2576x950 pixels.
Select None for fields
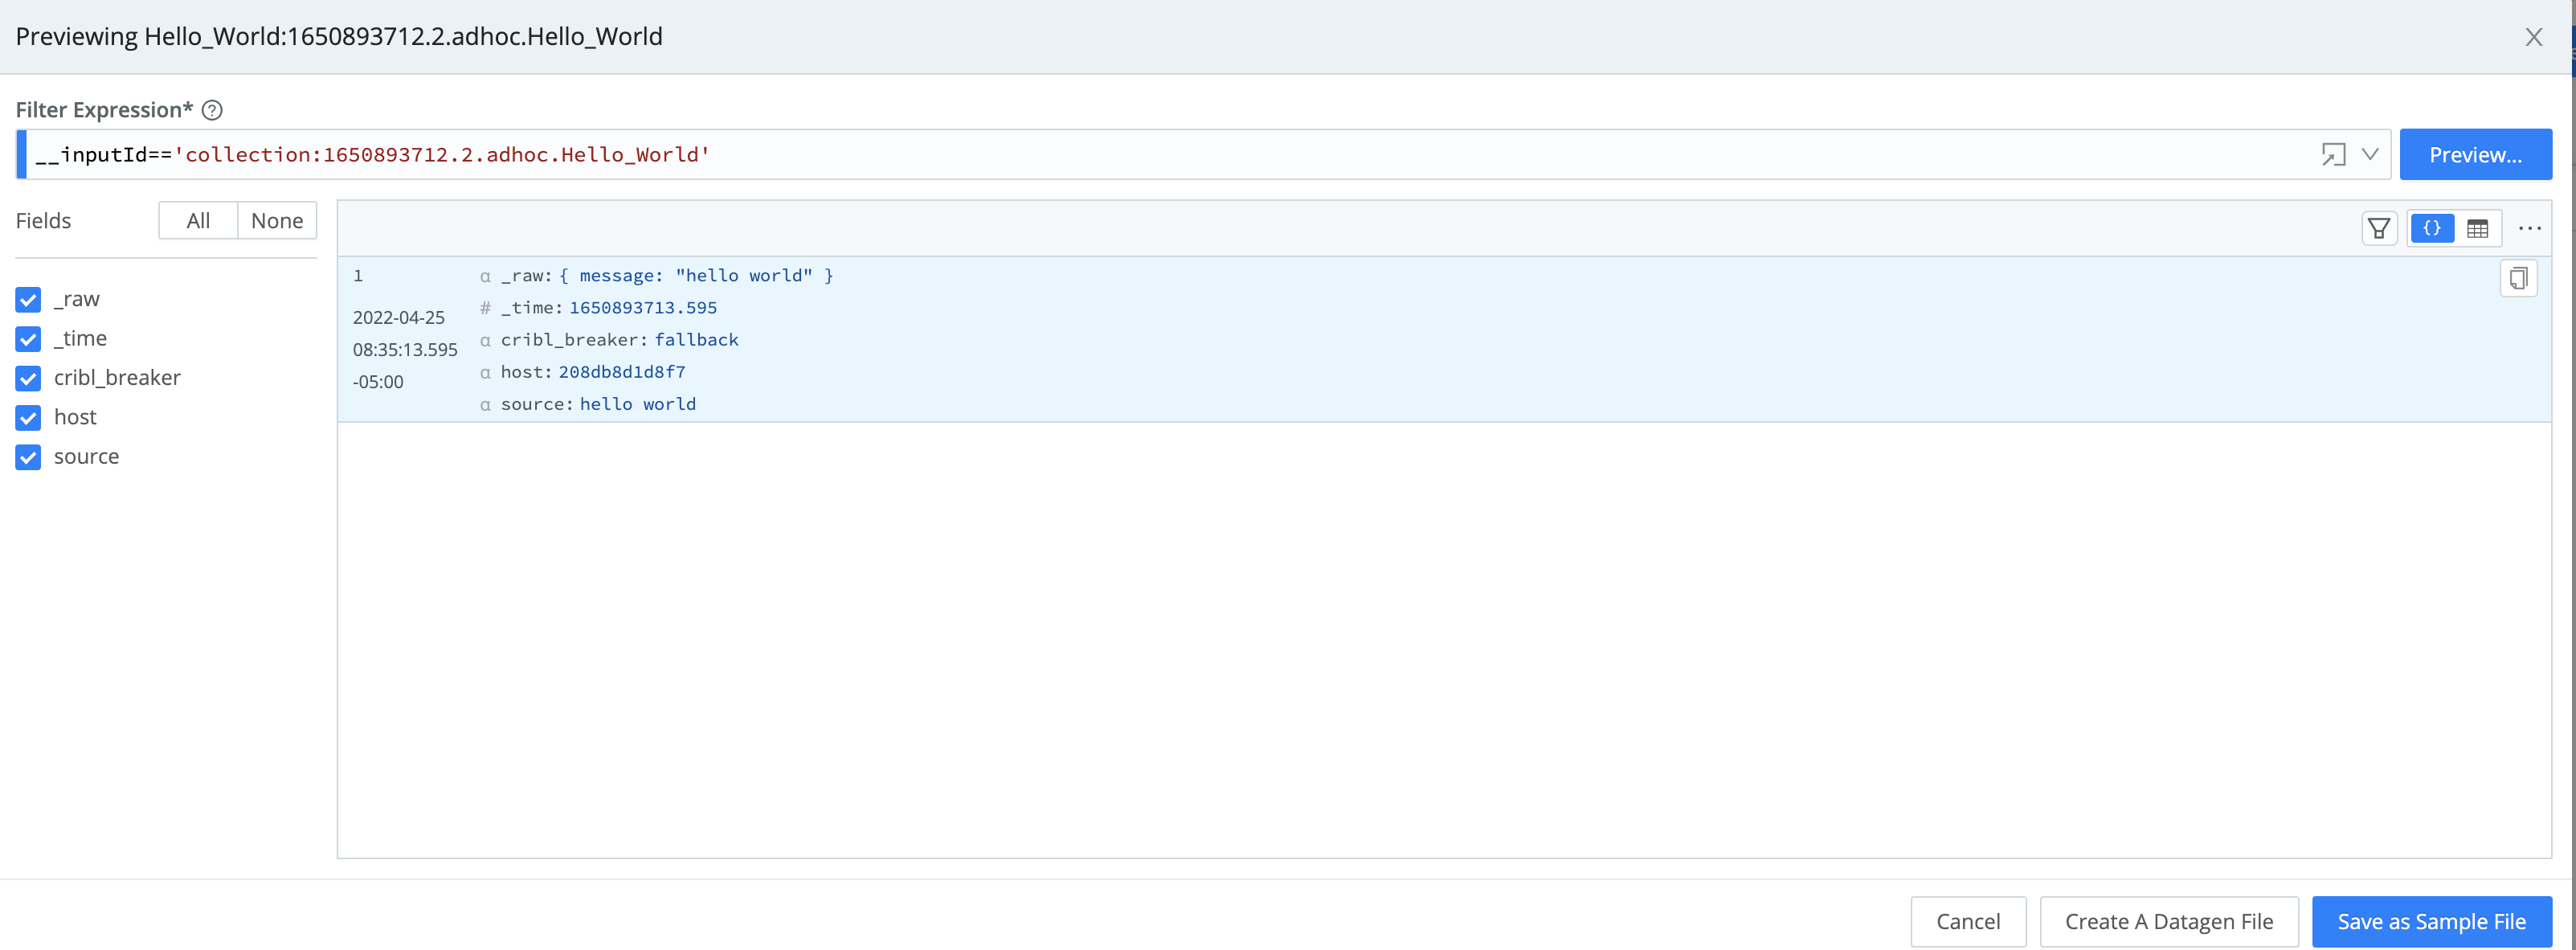[x=277, y=221]
